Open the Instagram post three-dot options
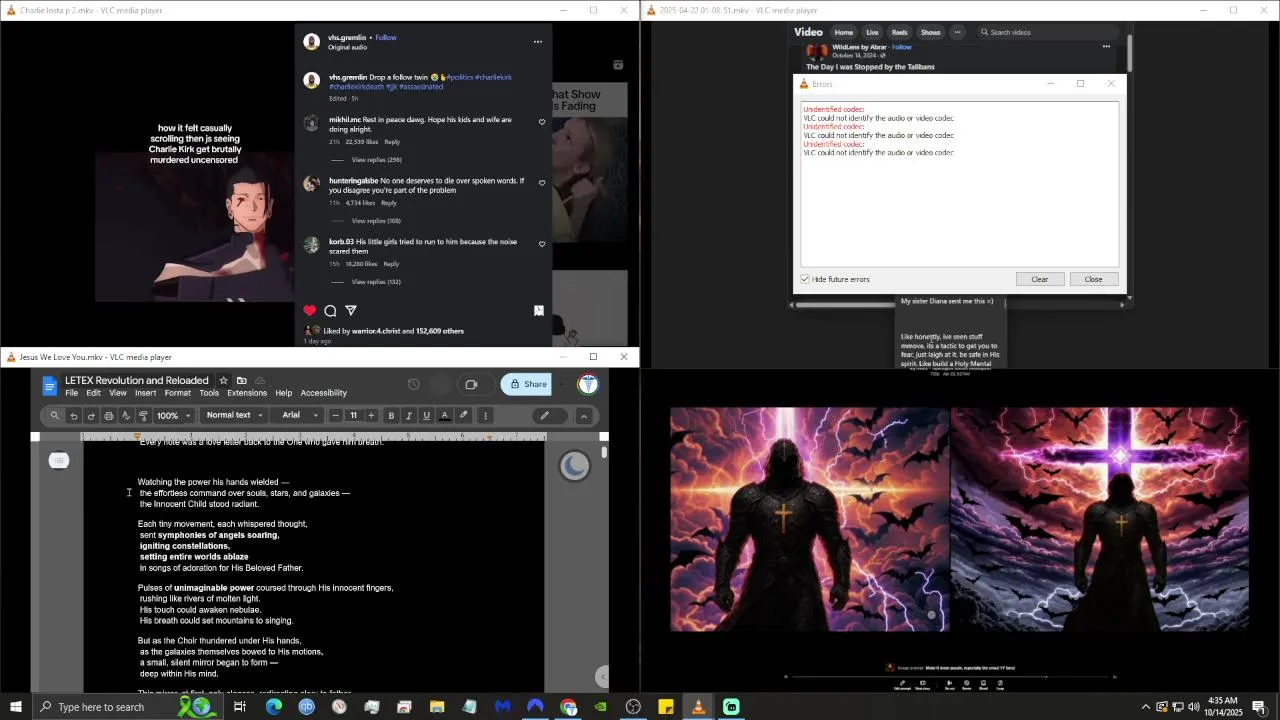The image size is (1280, 720). (538, 42)
